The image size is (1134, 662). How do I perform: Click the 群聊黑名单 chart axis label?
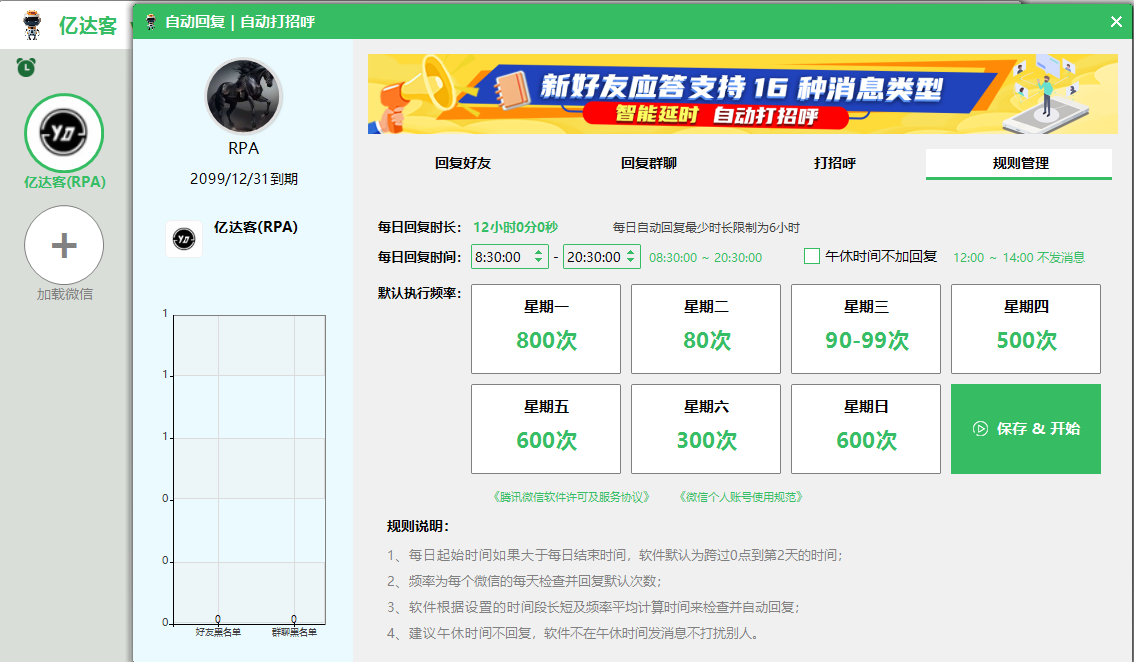[x=294, y=632]
